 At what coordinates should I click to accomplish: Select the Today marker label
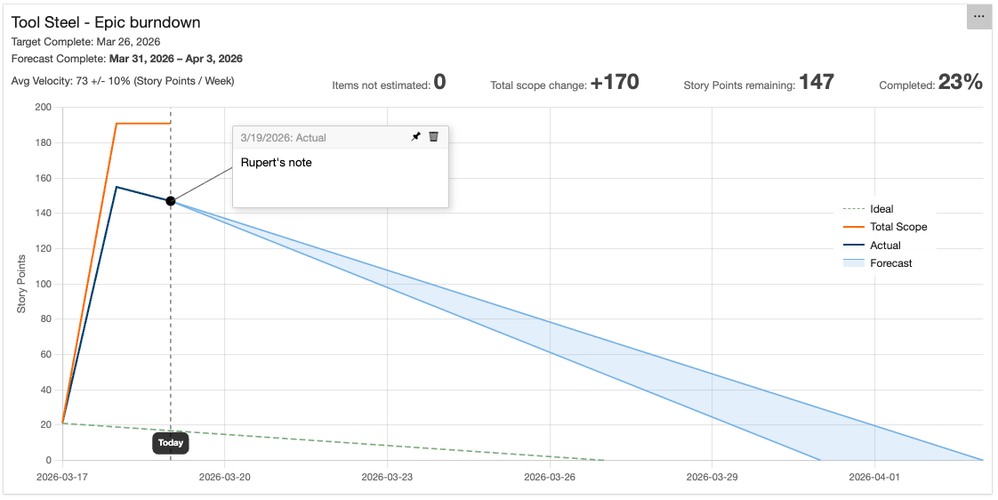coord(170,443)
